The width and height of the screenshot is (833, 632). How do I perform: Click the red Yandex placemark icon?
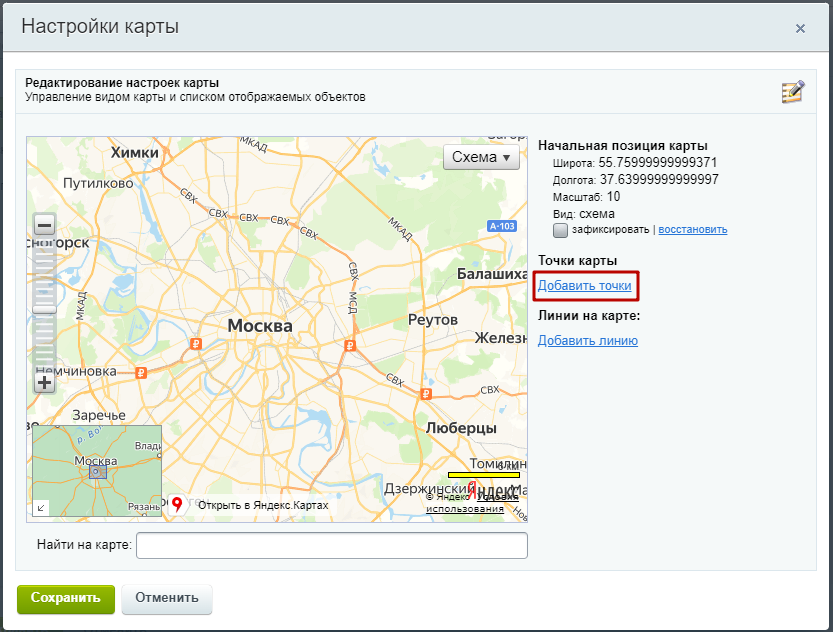point(177,504)
